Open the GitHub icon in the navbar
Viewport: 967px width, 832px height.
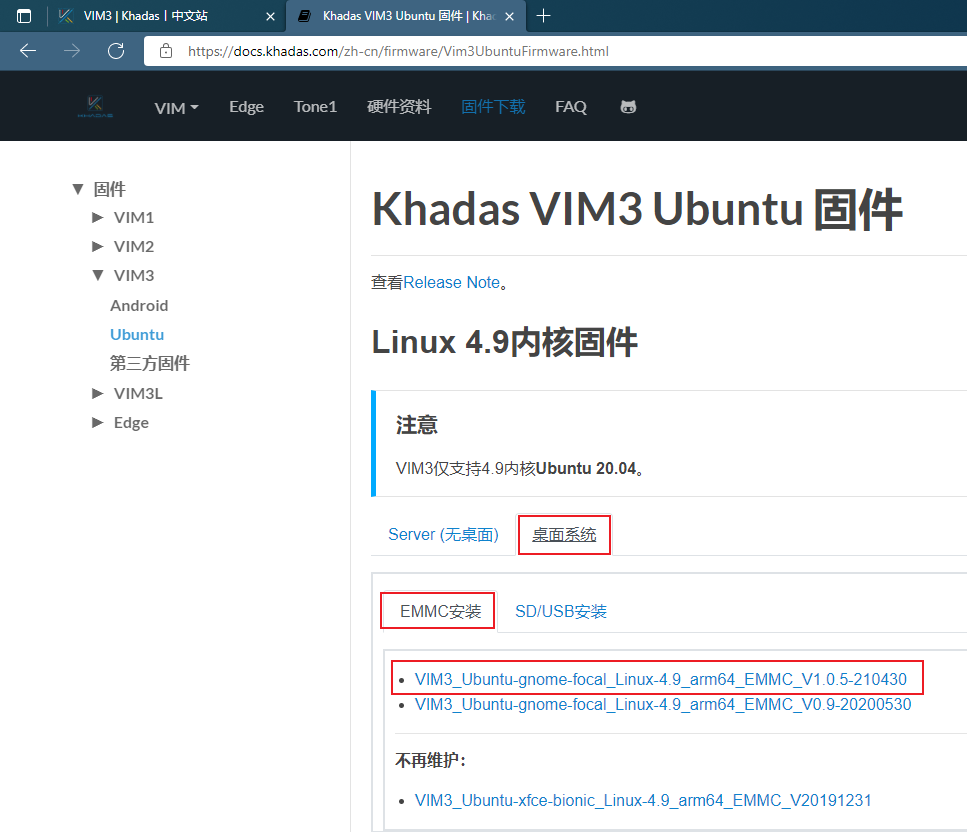point(628,106)
